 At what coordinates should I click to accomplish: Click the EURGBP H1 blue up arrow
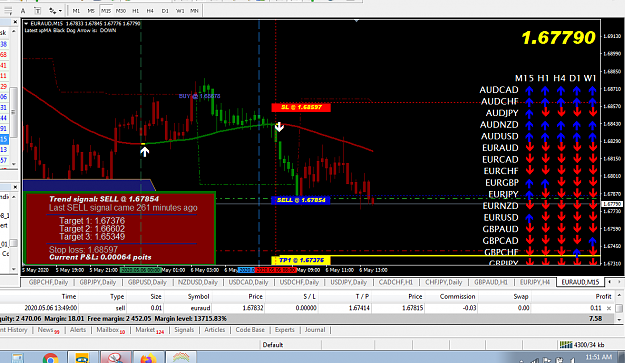pyautogui.click(x=545, y=183)
